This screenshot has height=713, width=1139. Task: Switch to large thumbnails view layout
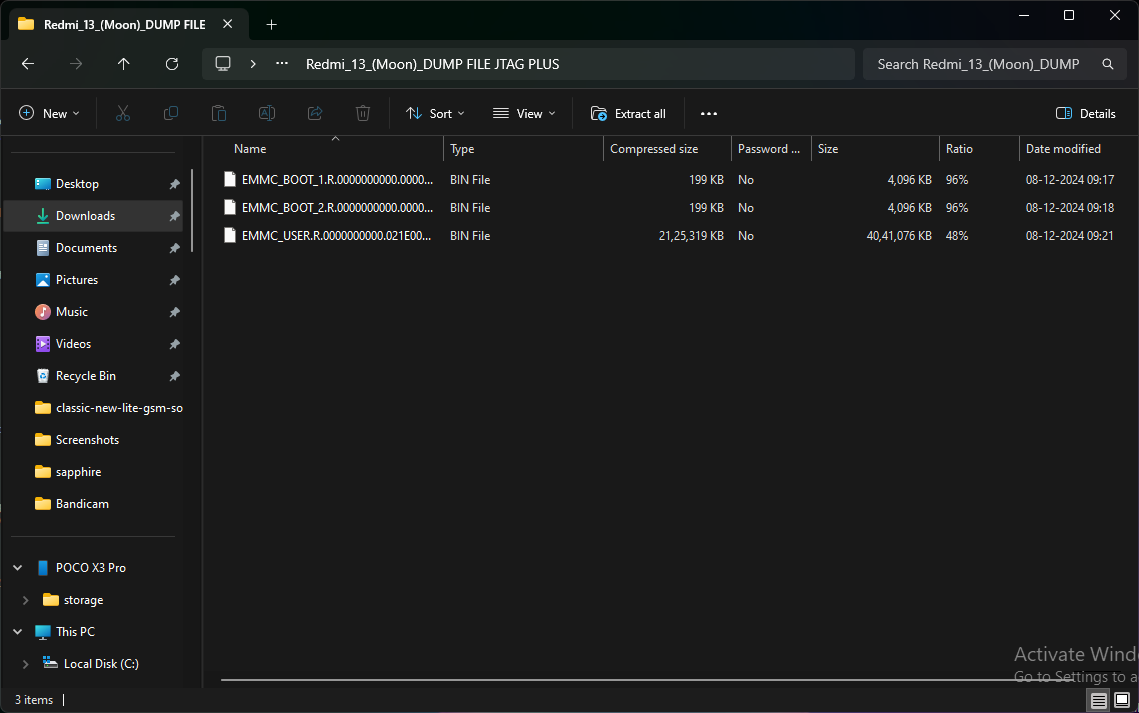pos(1122,700)
